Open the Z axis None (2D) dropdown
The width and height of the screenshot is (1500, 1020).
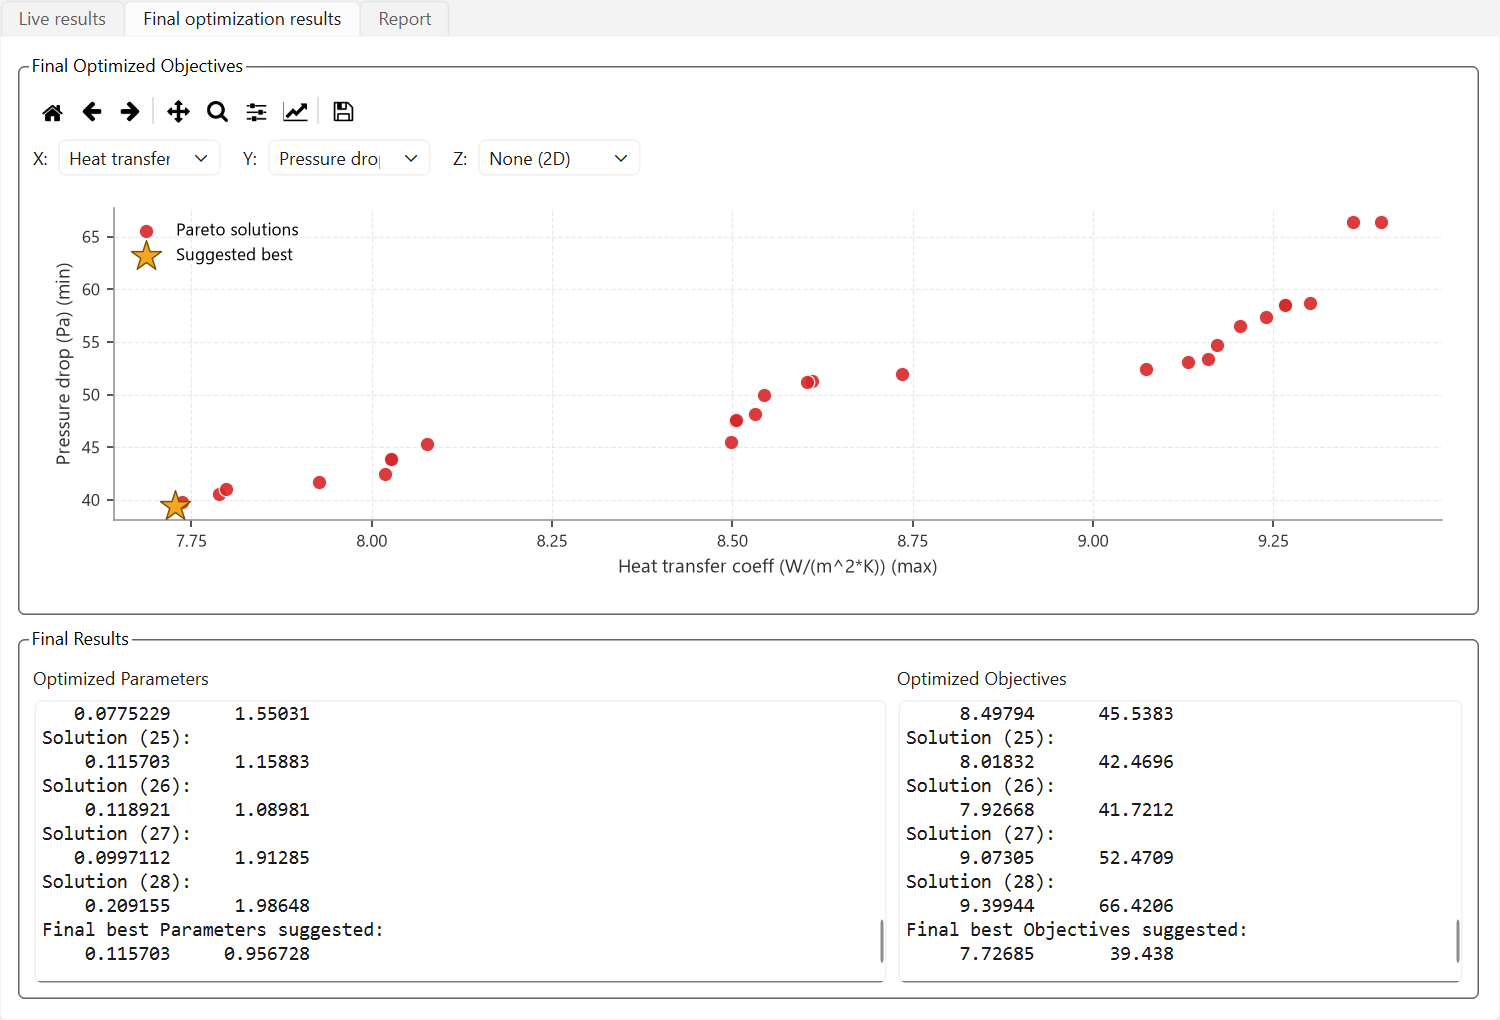[559, 158]
